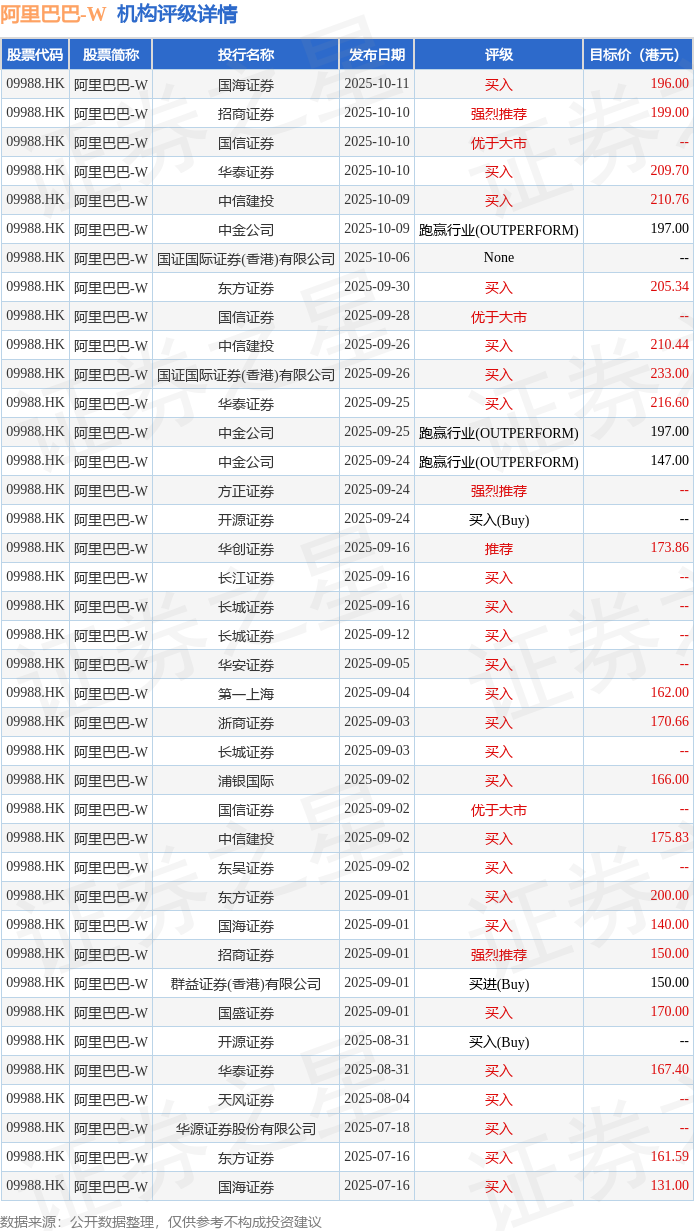Image resolution: width=694 pixels, height=1231 pixels.
Task: Select the date 2025-08-04
Action: coord(377,1099)
